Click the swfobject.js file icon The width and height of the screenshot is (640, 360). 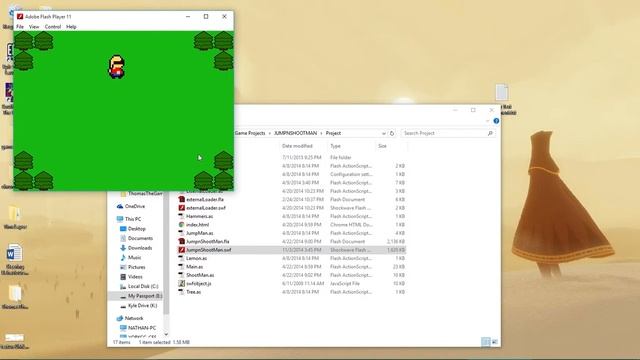coord(182,283)
